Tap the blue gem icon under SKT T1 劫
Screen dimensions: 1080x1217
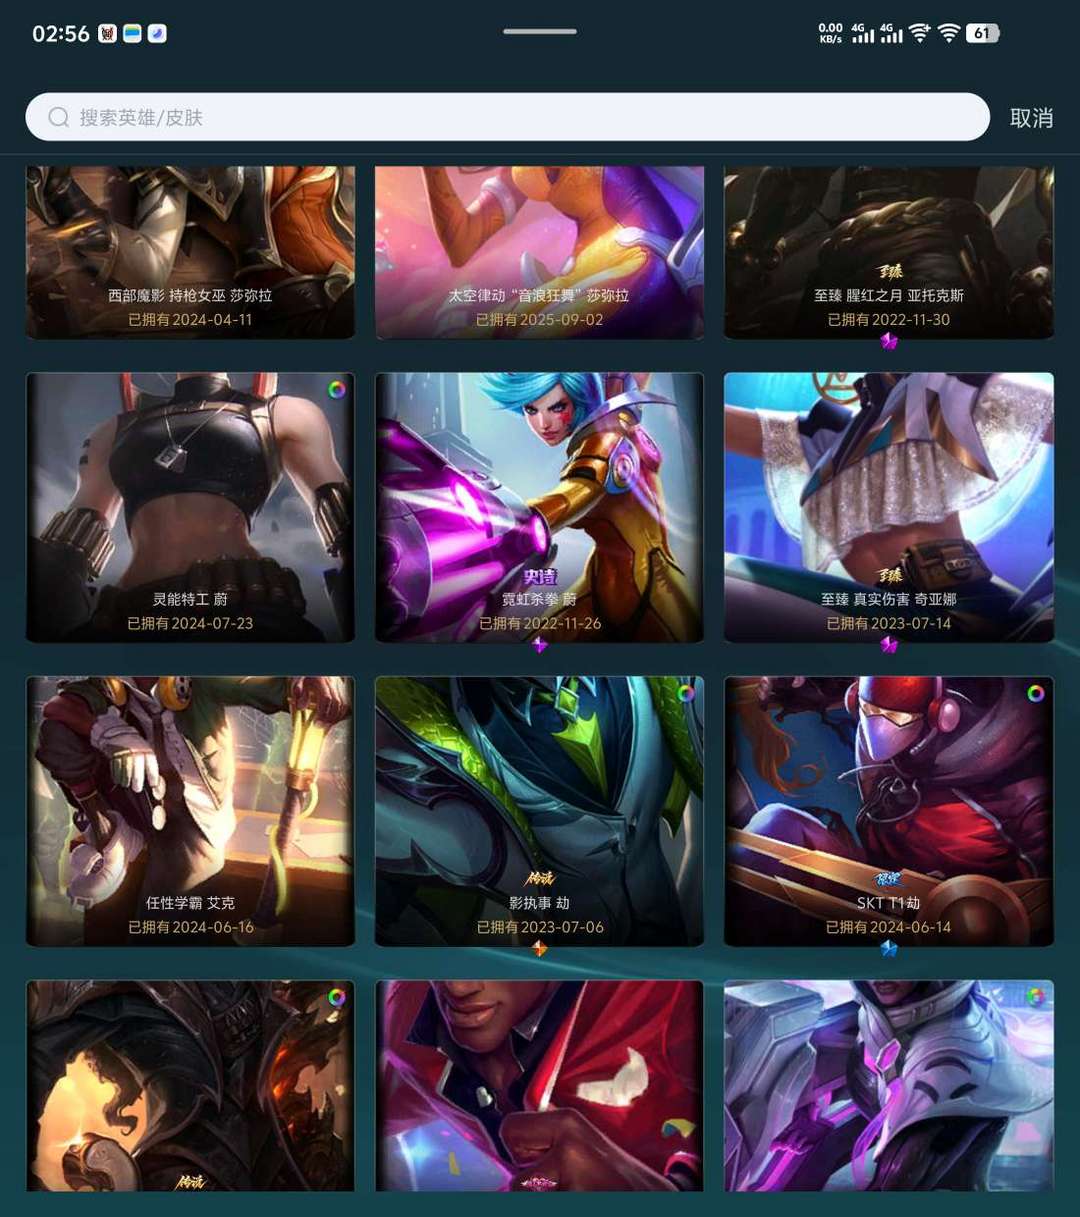889,948
